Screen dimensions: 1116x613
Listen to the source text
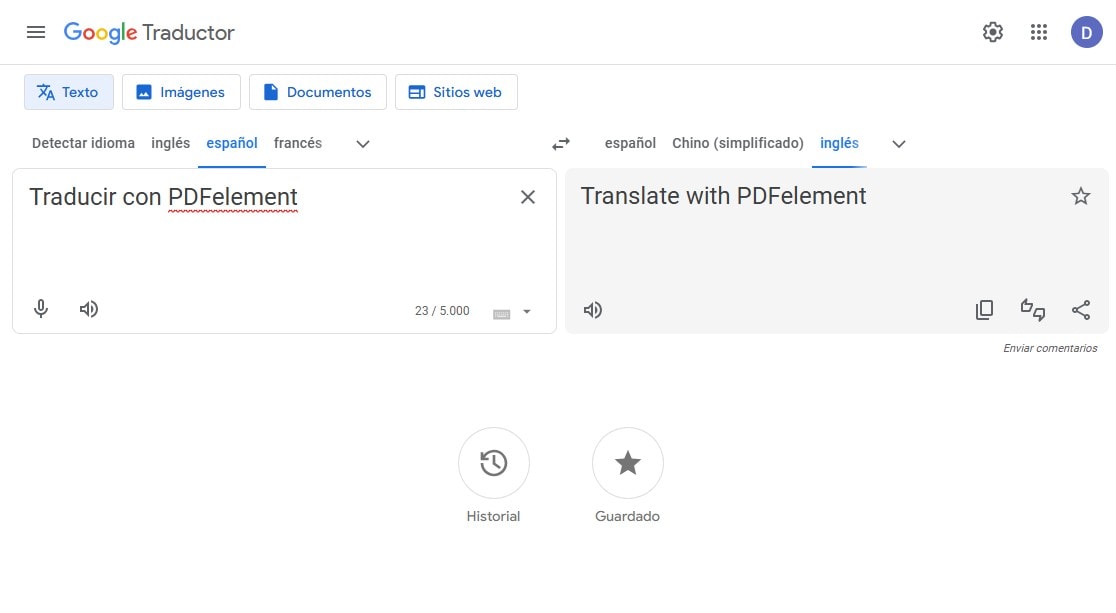pyautogui.click(x=88, y=309)
